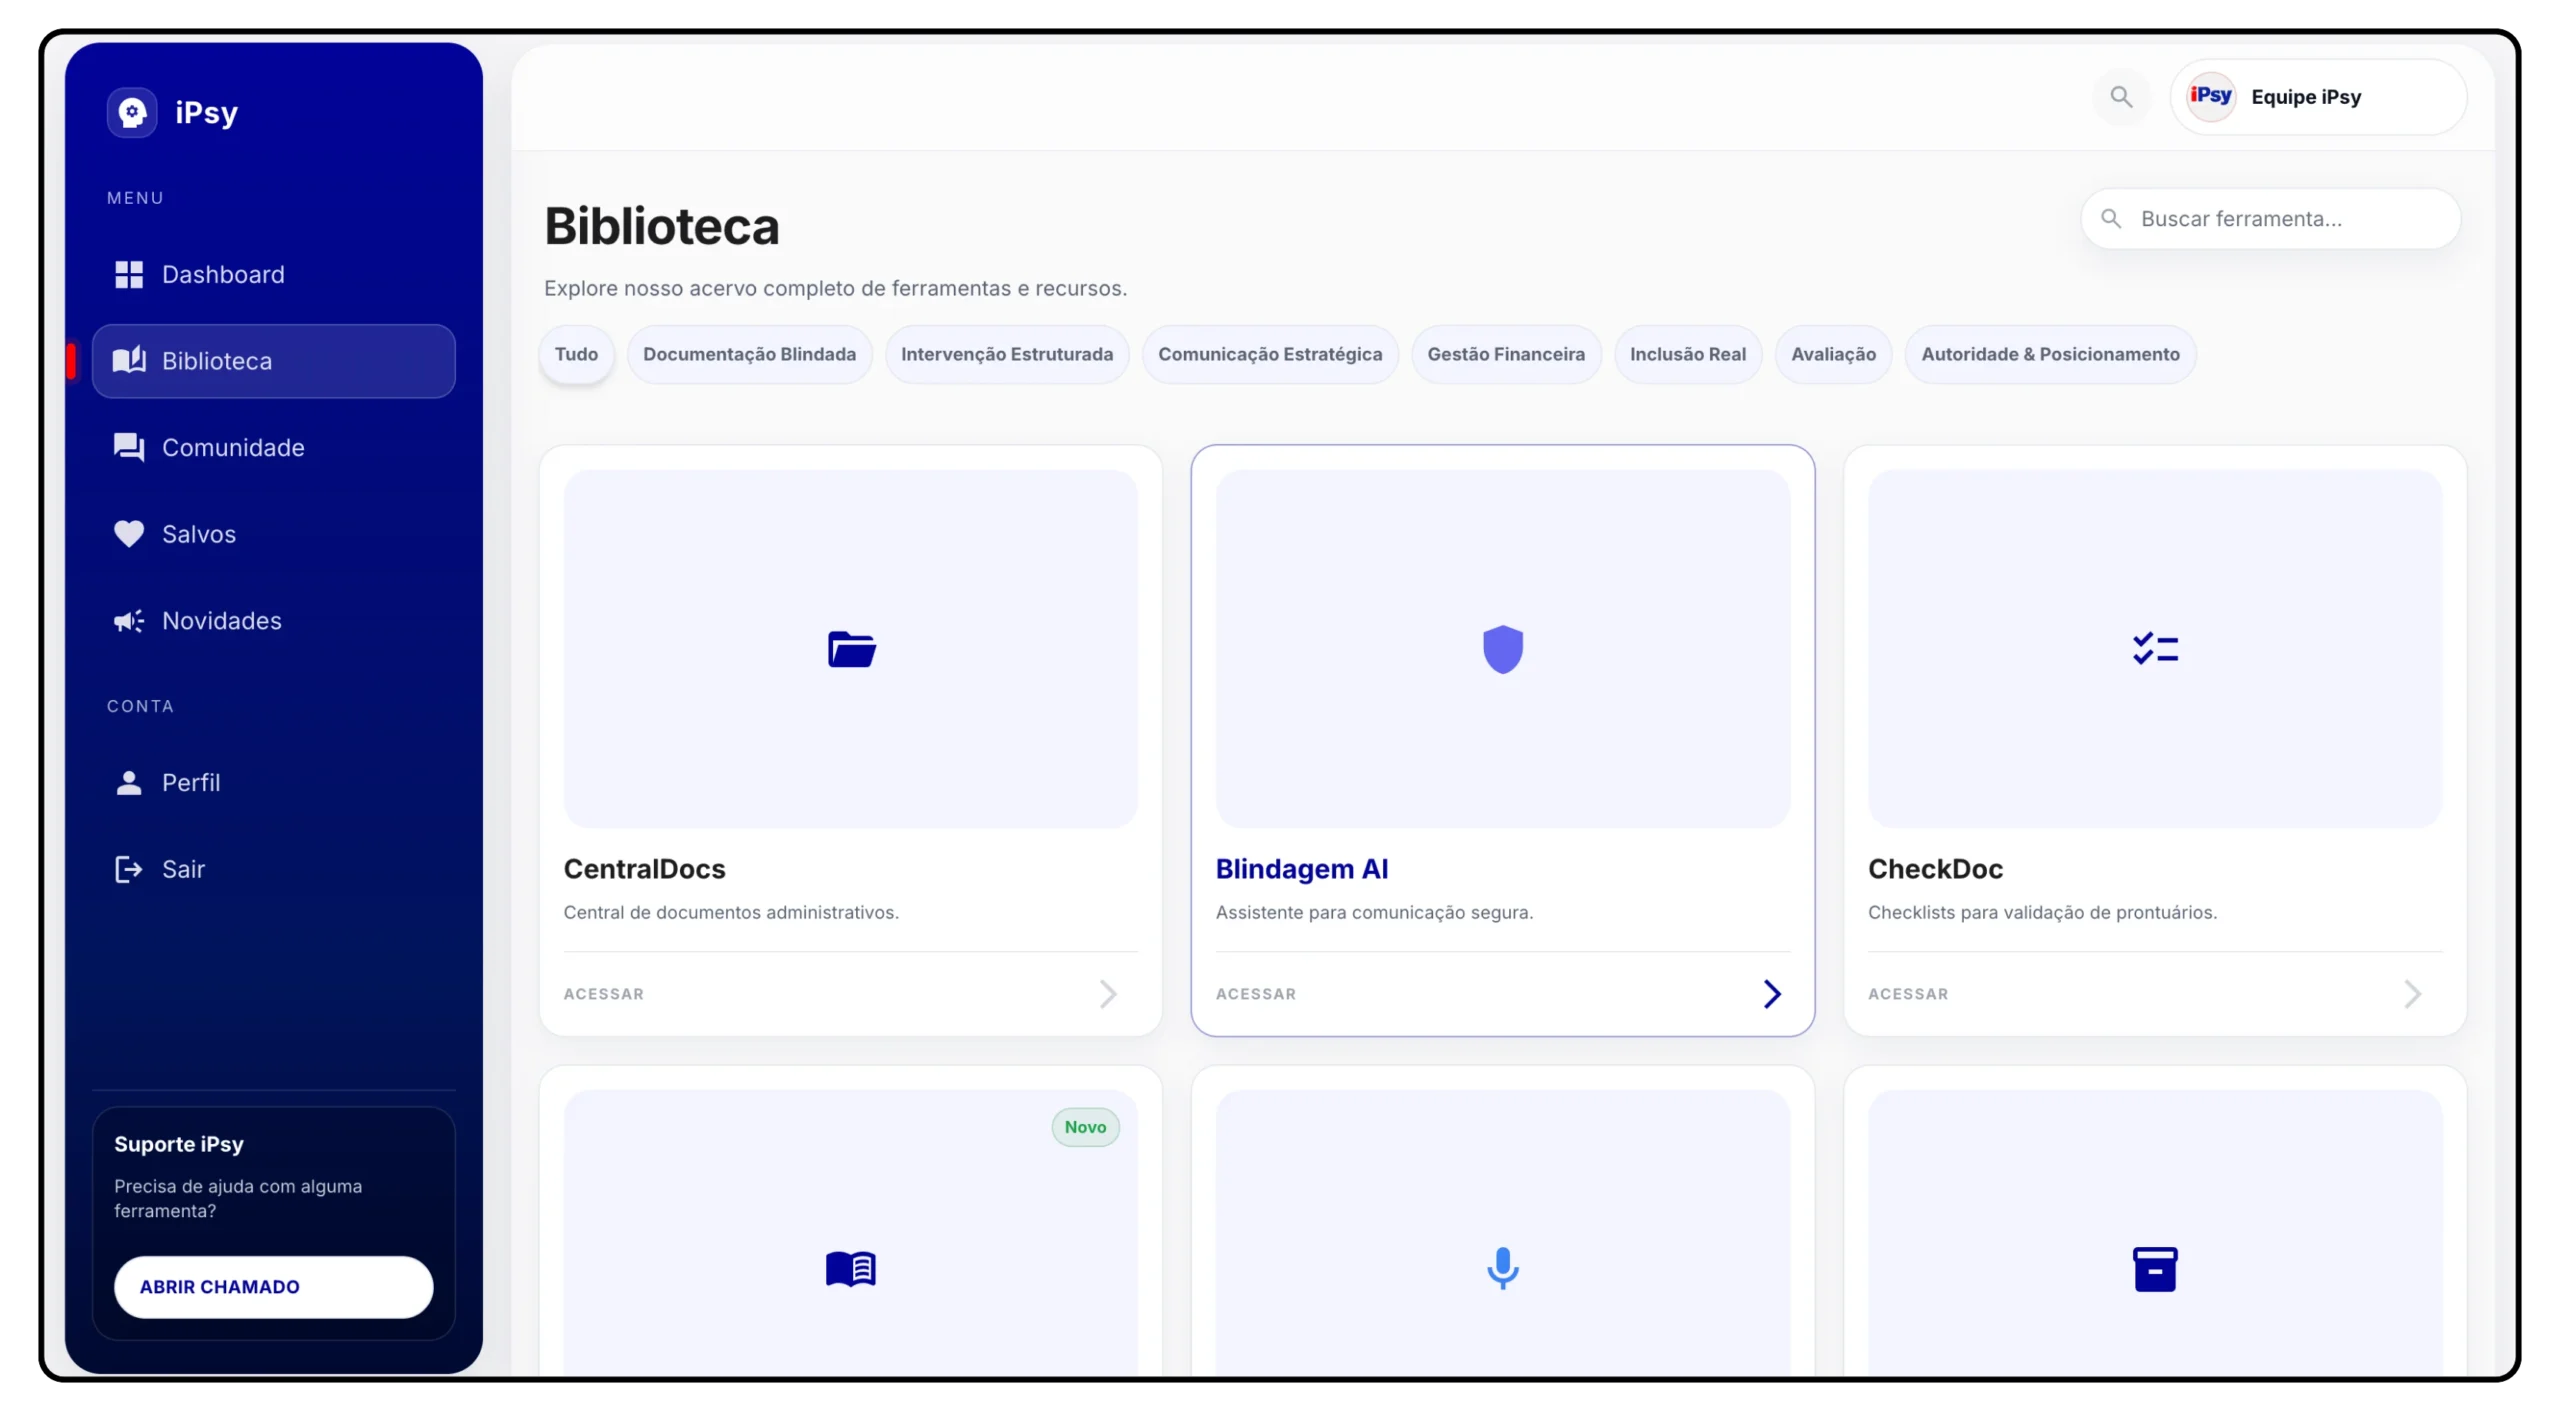Open the Dashboard grid icon

pos(129,275)
